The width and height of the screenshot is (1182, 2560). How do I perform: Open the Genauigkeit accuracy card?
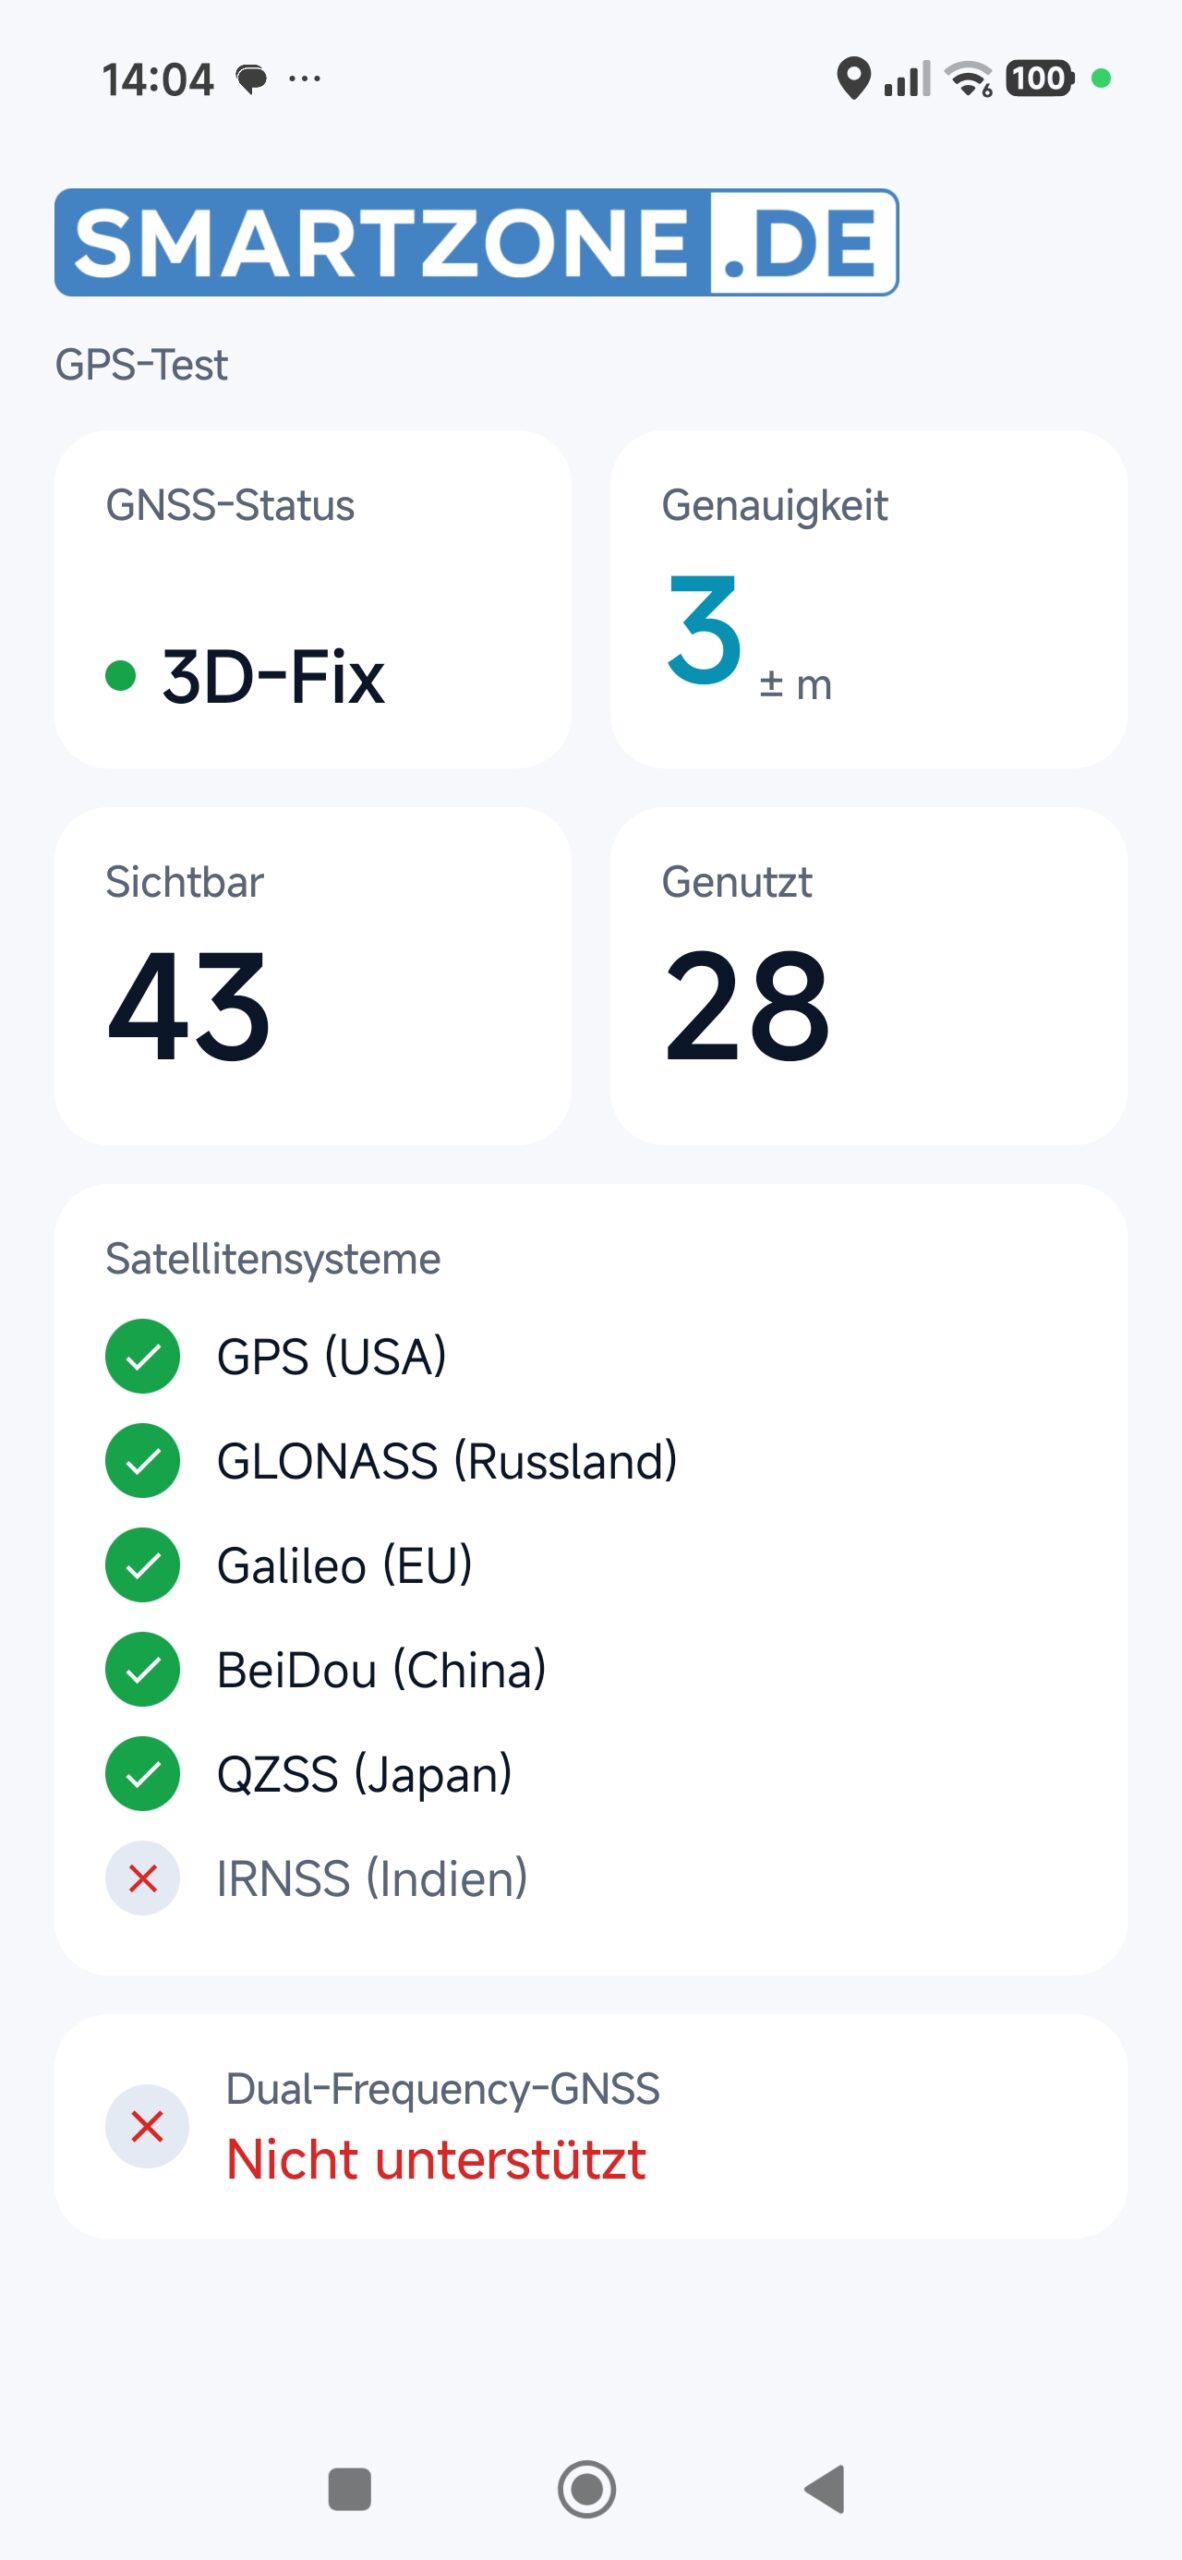click(868, 599)
